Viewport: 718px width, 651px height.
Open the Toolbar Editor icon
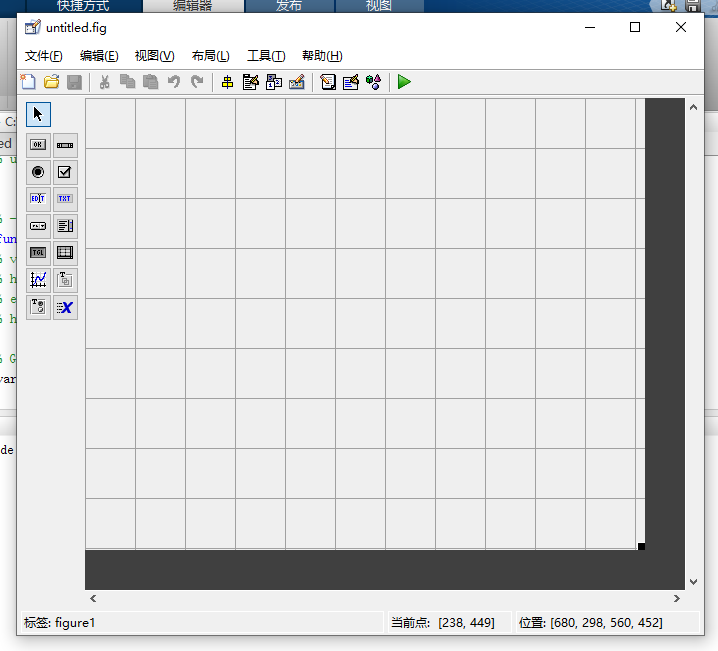tap(297, 82)
